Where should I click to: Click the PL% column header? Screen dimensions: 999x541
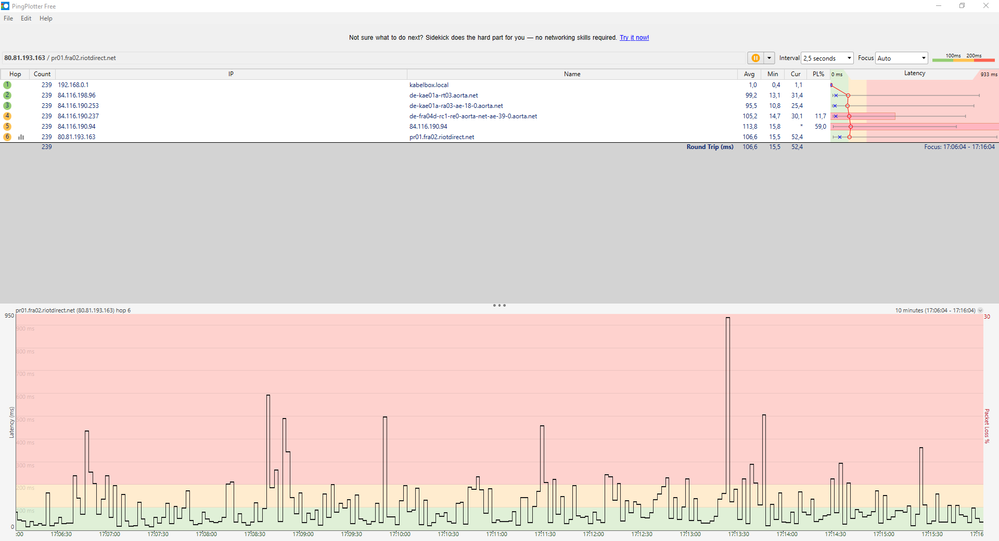(818, 74)
